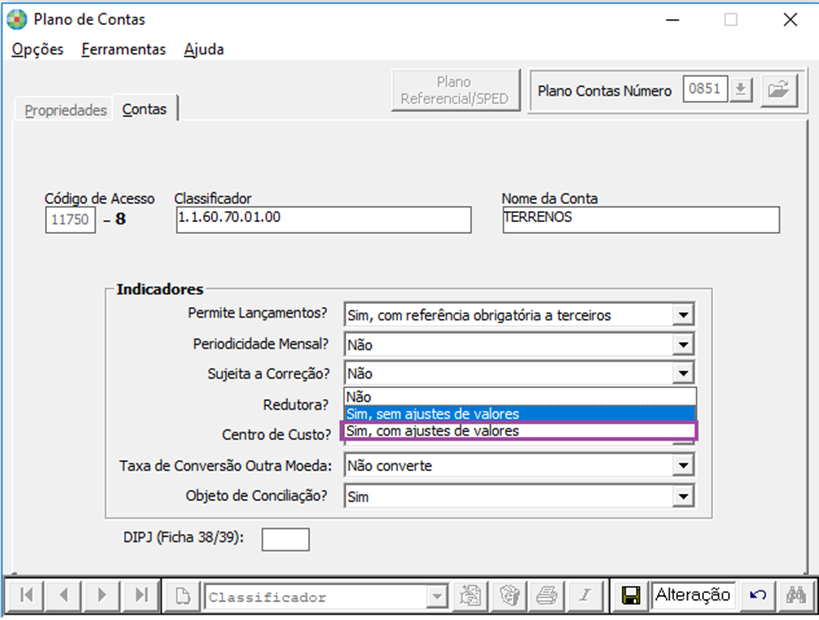Expand the Permite Lançamentos dropdown

[683, 315]
